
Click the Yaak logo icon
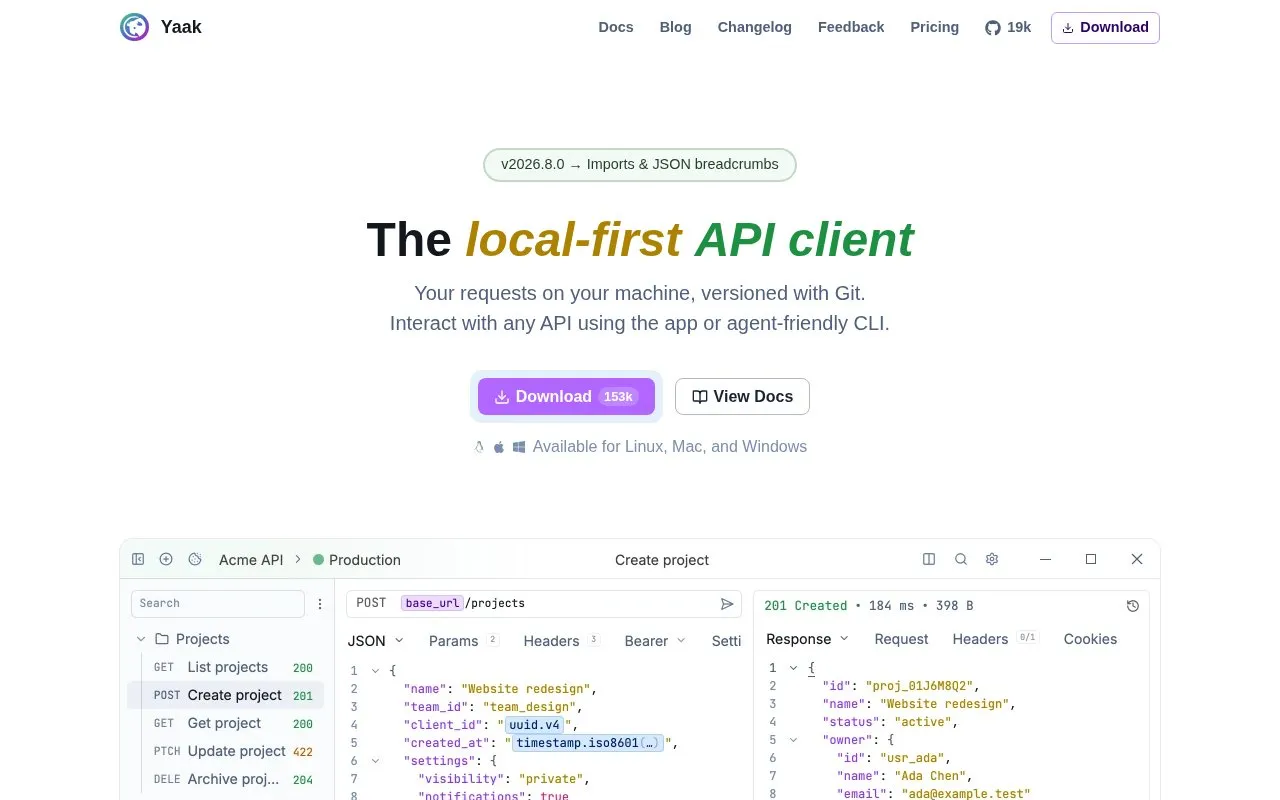134,27
